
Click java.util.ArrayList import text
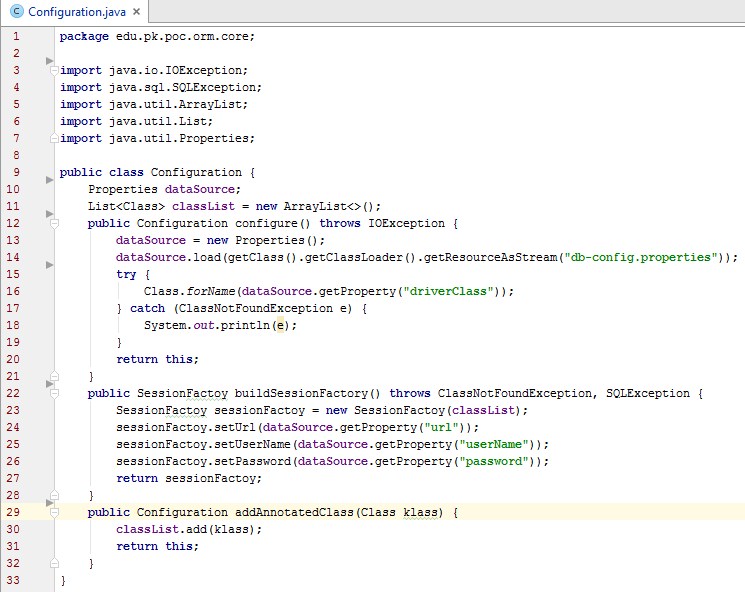pyautogui.click(x=175, y=105)
